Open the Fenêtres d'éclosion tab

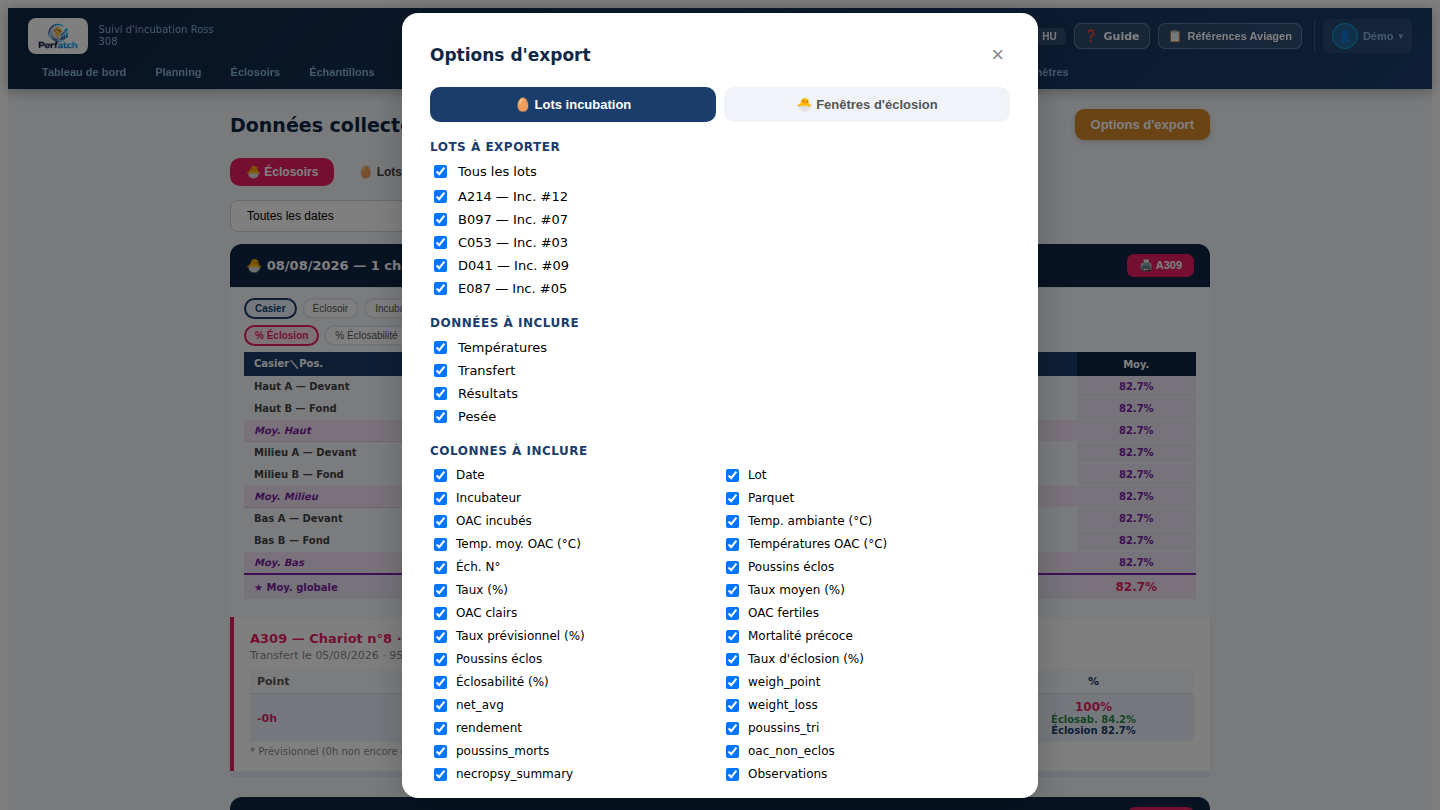click(x=867, y=104)
